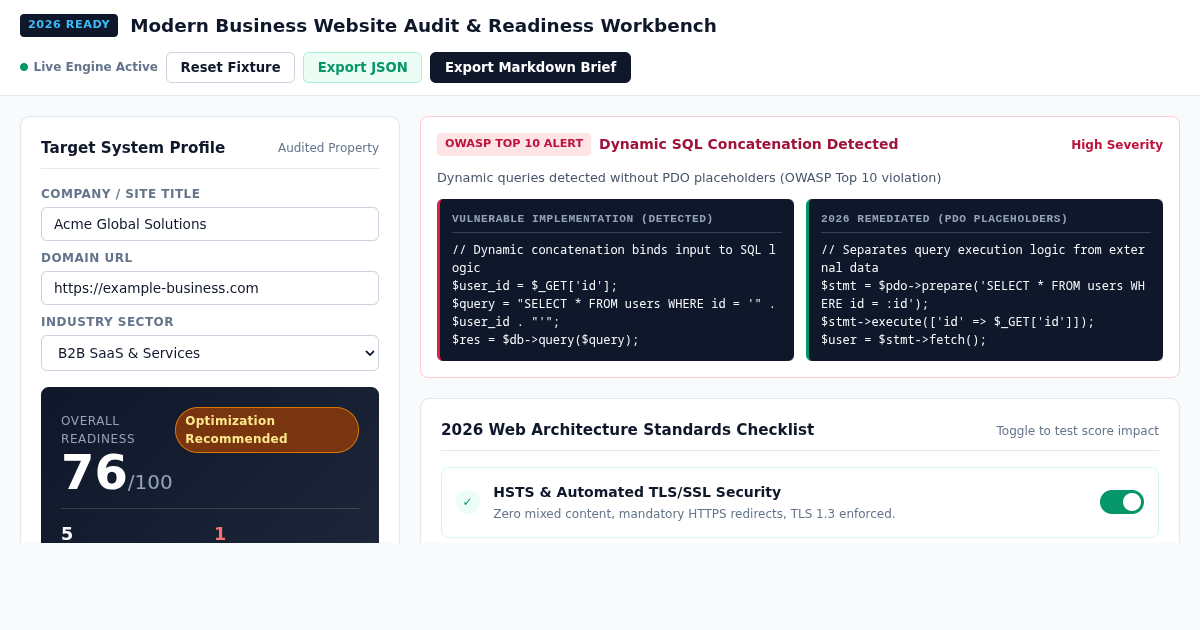The width and height of the screenshot is (1200, 630).
Task: Click the Live Engine Active status indicator
Action: pos(89,67)
